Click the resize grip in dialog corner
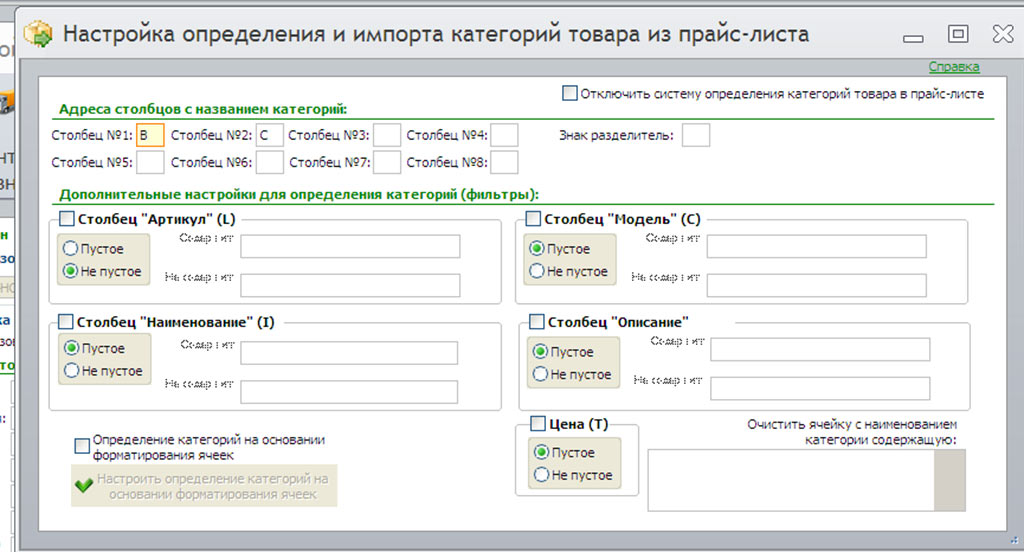Viewport: 1024px width, 552px height. 1014,540
